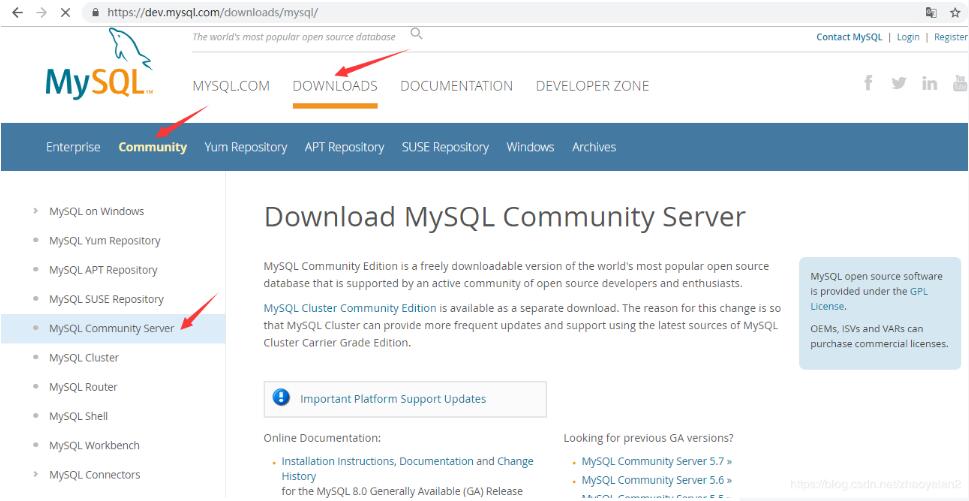Image resolution: width=969 pixels, height=501 pixels.
Task: Open MySQL on Windows sidebar item
Action: 96,211
